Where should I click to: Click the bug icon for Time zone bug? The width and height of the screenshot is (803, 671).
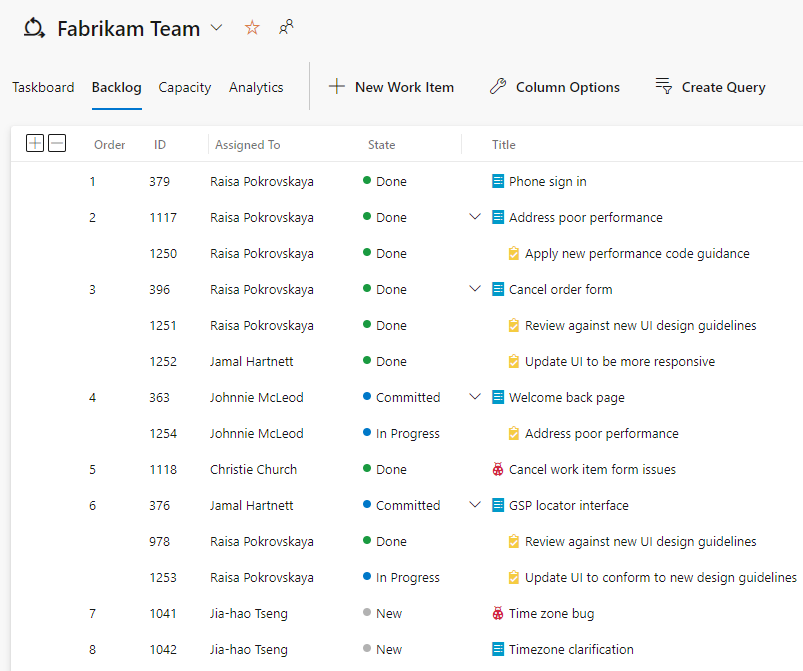(x=498, y=613)
